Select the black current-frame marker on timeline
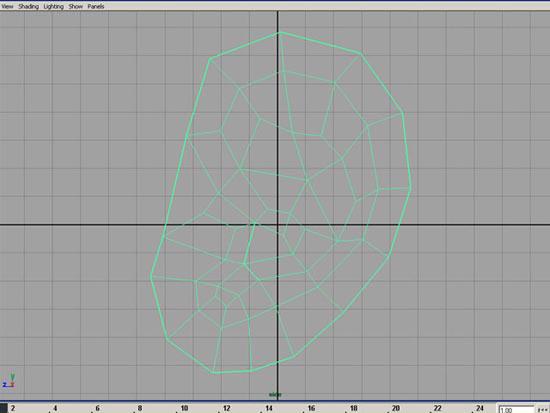The height and width of the screenshot is (413, 550). click(4, 408)
